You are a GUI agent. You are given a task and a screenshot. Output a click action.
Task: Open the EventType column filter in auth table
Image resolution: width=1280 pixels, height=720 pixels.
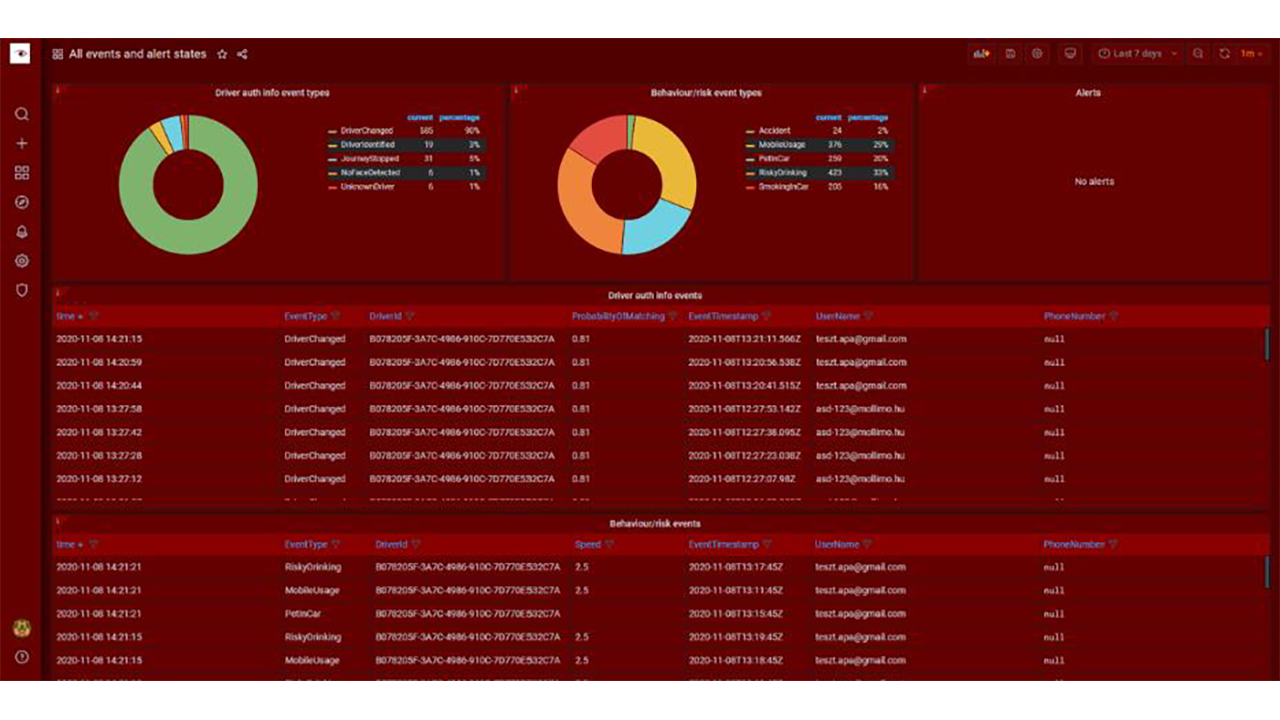(x=336, y=317)
